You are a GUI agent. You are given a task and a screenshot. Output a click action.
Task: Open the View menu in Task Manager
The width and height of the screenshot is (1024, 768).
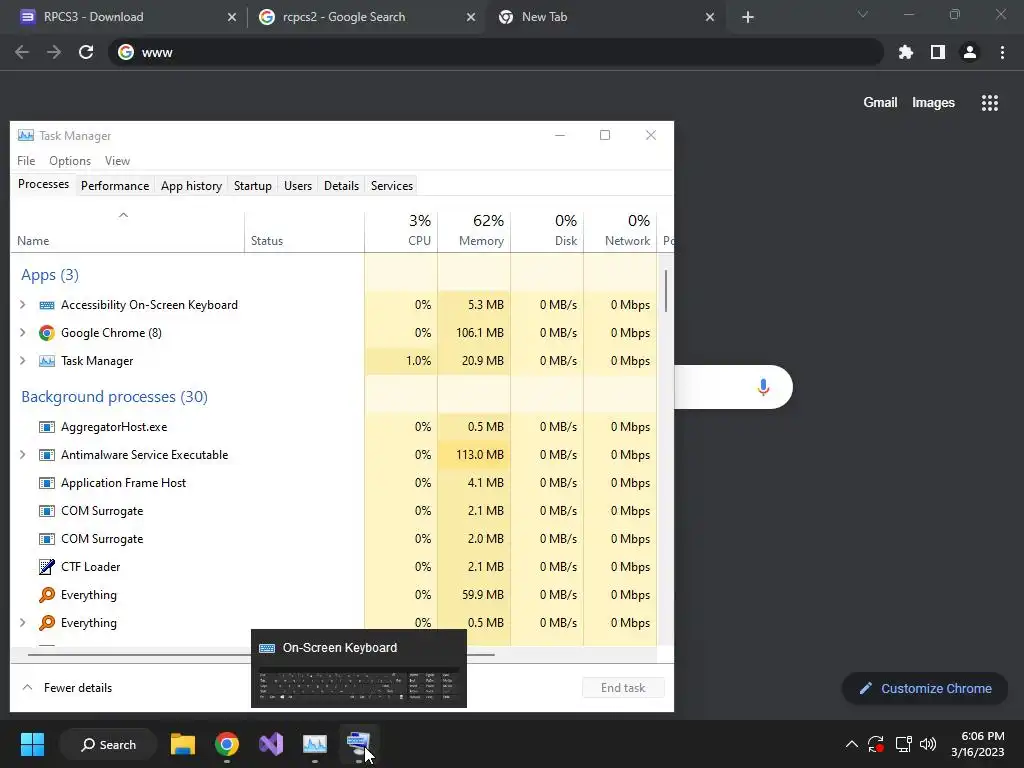(x=118, y=161)
